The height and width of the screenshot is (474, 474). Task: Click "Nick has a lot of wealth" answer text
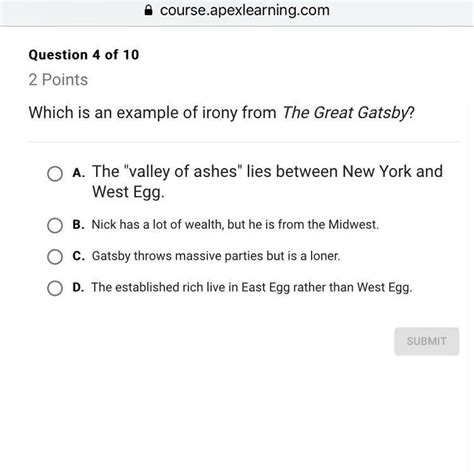point(235,224)
